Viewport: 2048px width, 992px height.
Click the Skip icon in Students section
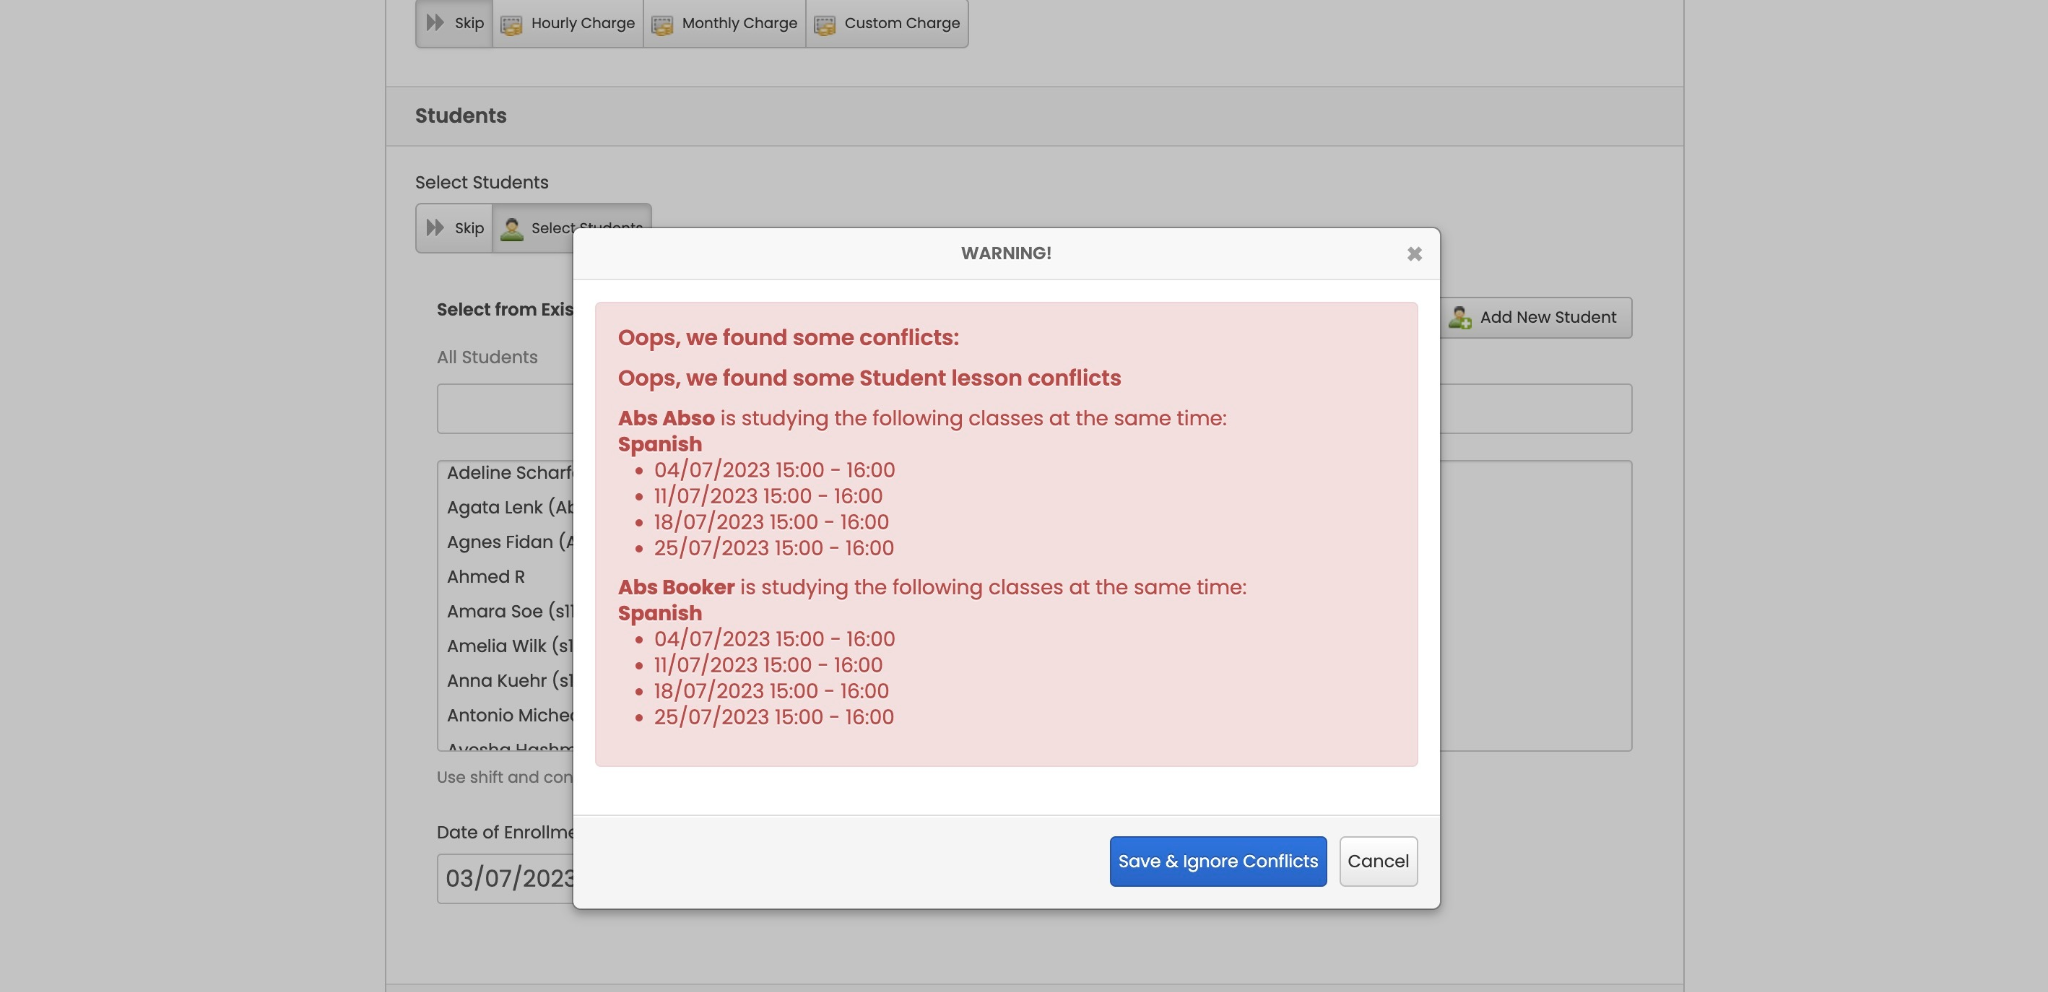pyautogui.click(x=435, y=228)
